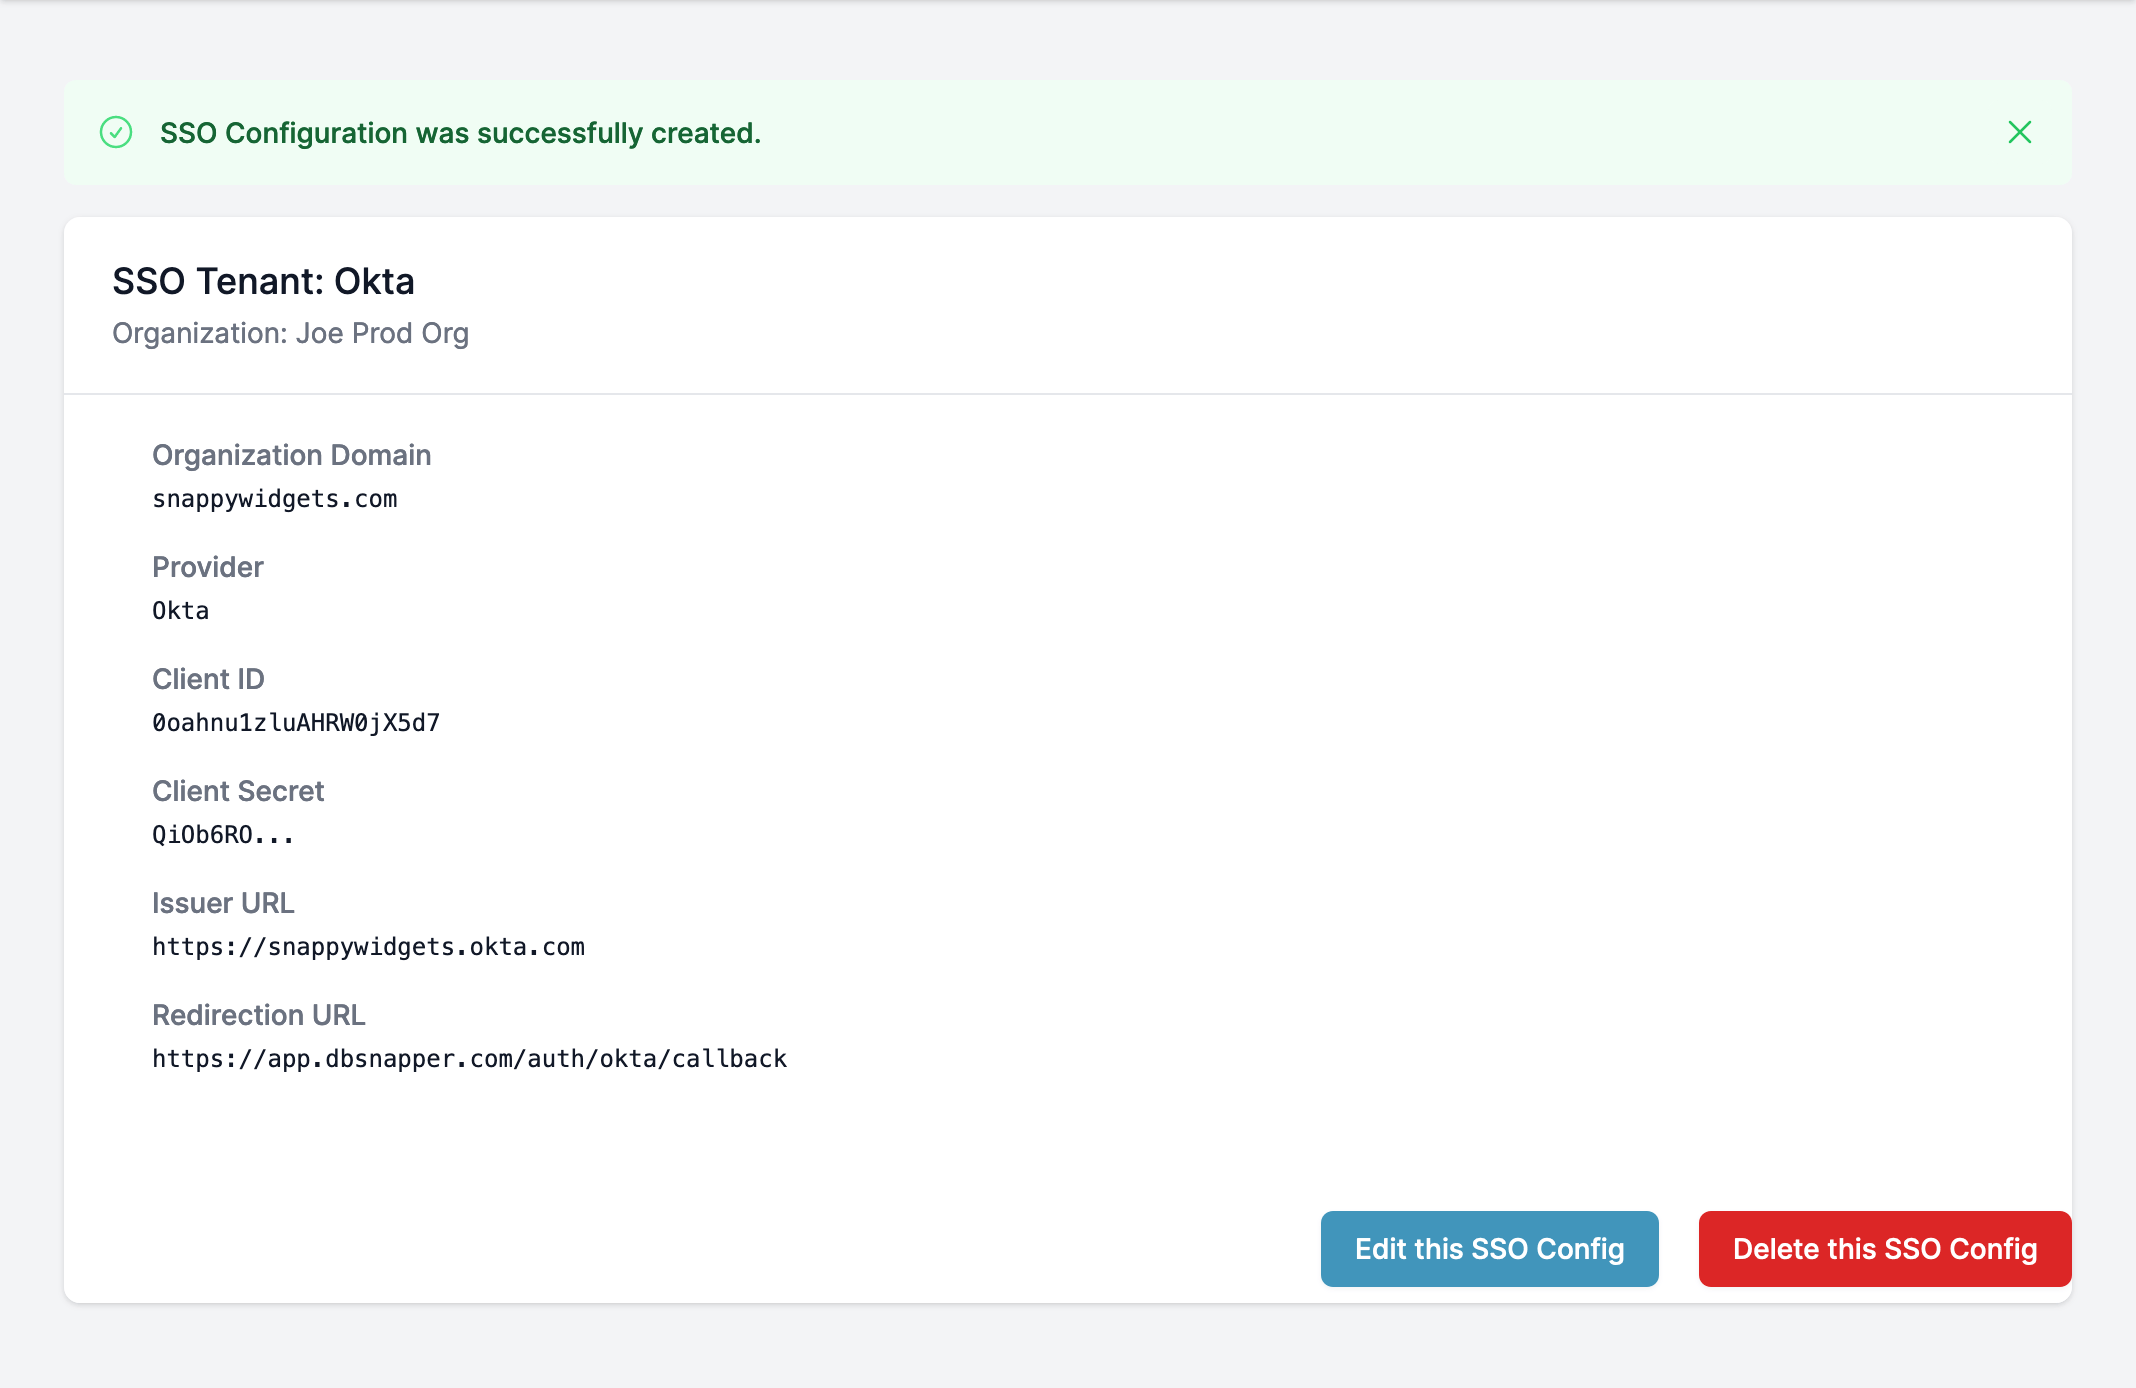Click the Provider field label
This screenshot has height=1388, width=2136.
click(208, 567)
